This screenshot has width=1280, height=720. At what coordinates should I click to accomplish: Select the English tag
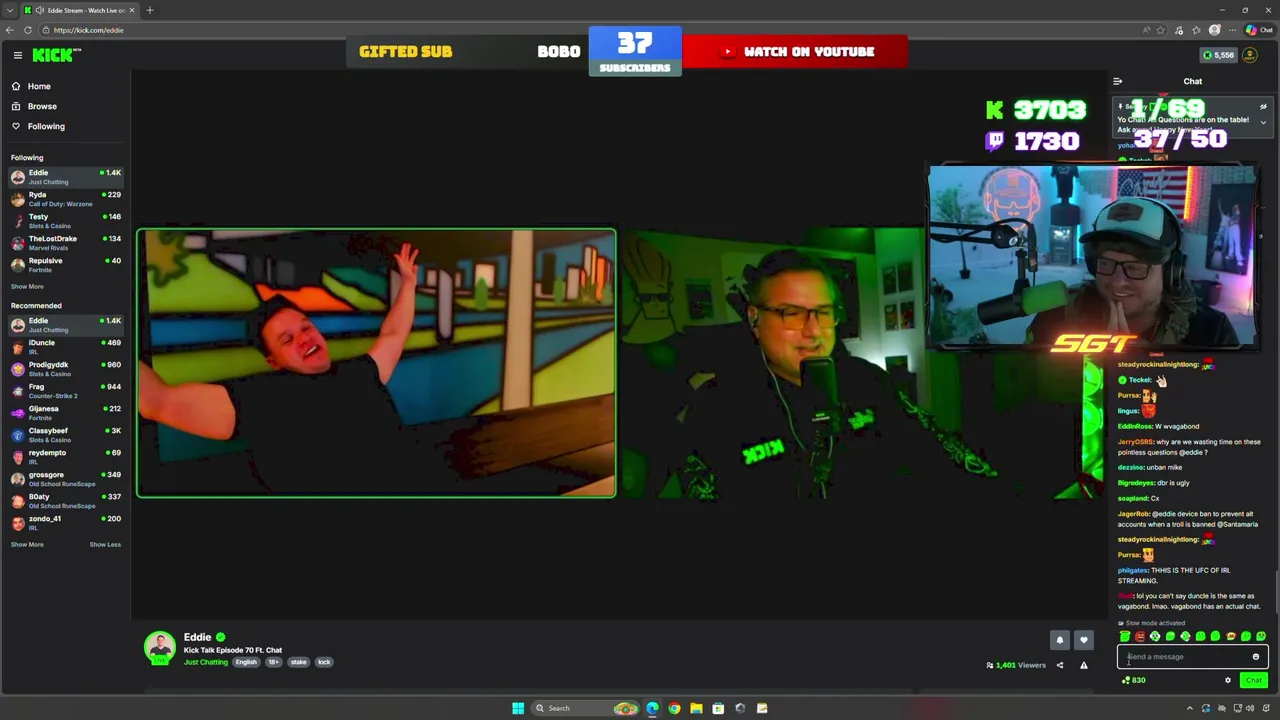[246, 662]
